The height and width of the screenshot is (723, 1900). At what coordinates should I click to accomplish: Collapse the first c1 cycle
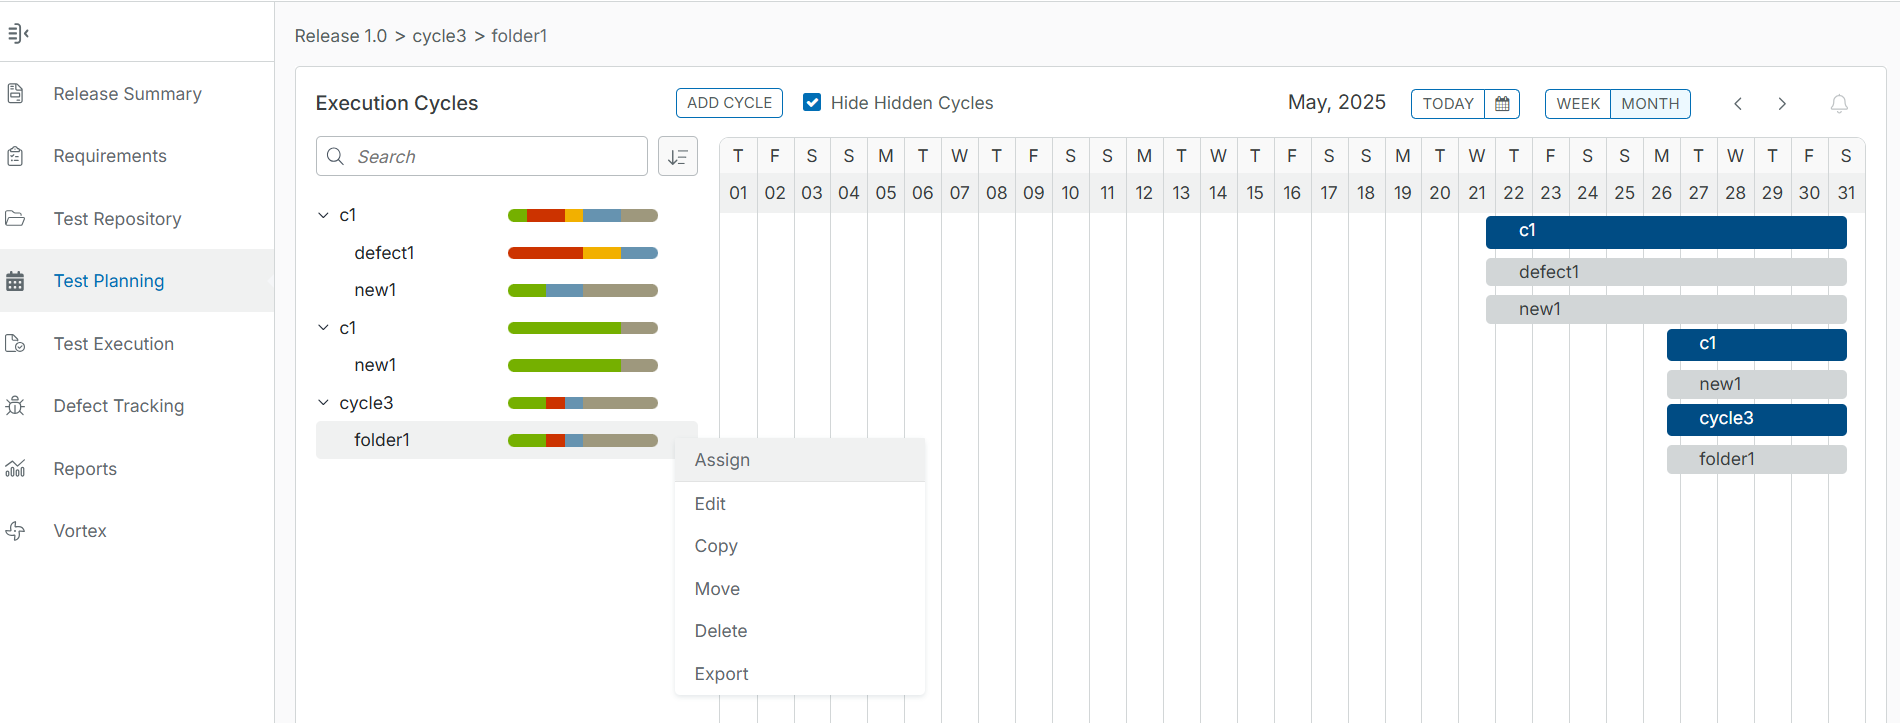322,214
